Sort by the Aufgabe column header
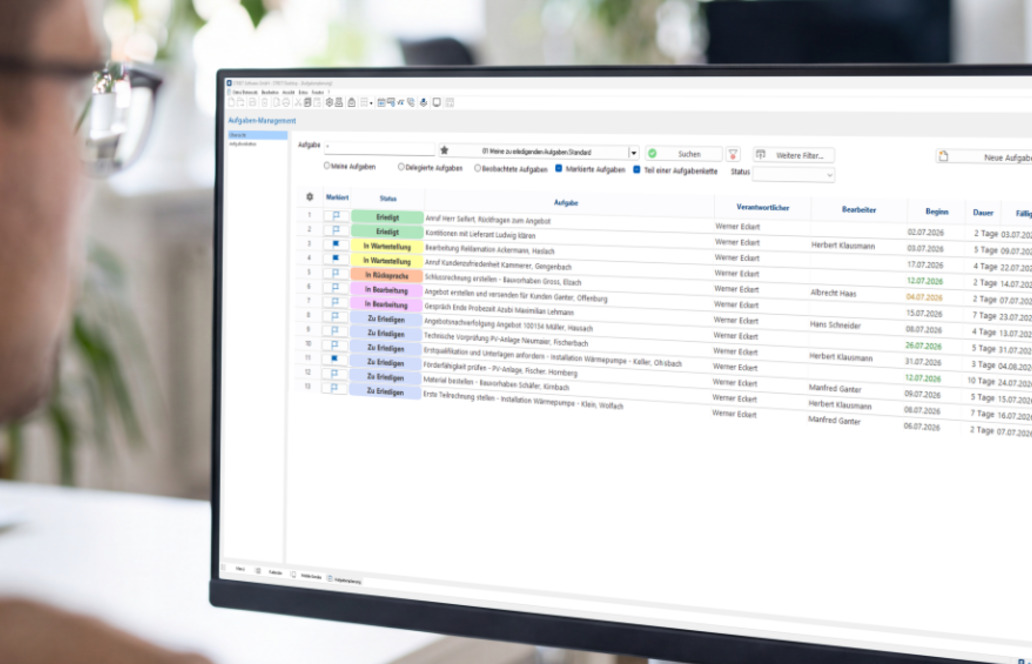This screenshot has width=1032, height=664. 566,203
